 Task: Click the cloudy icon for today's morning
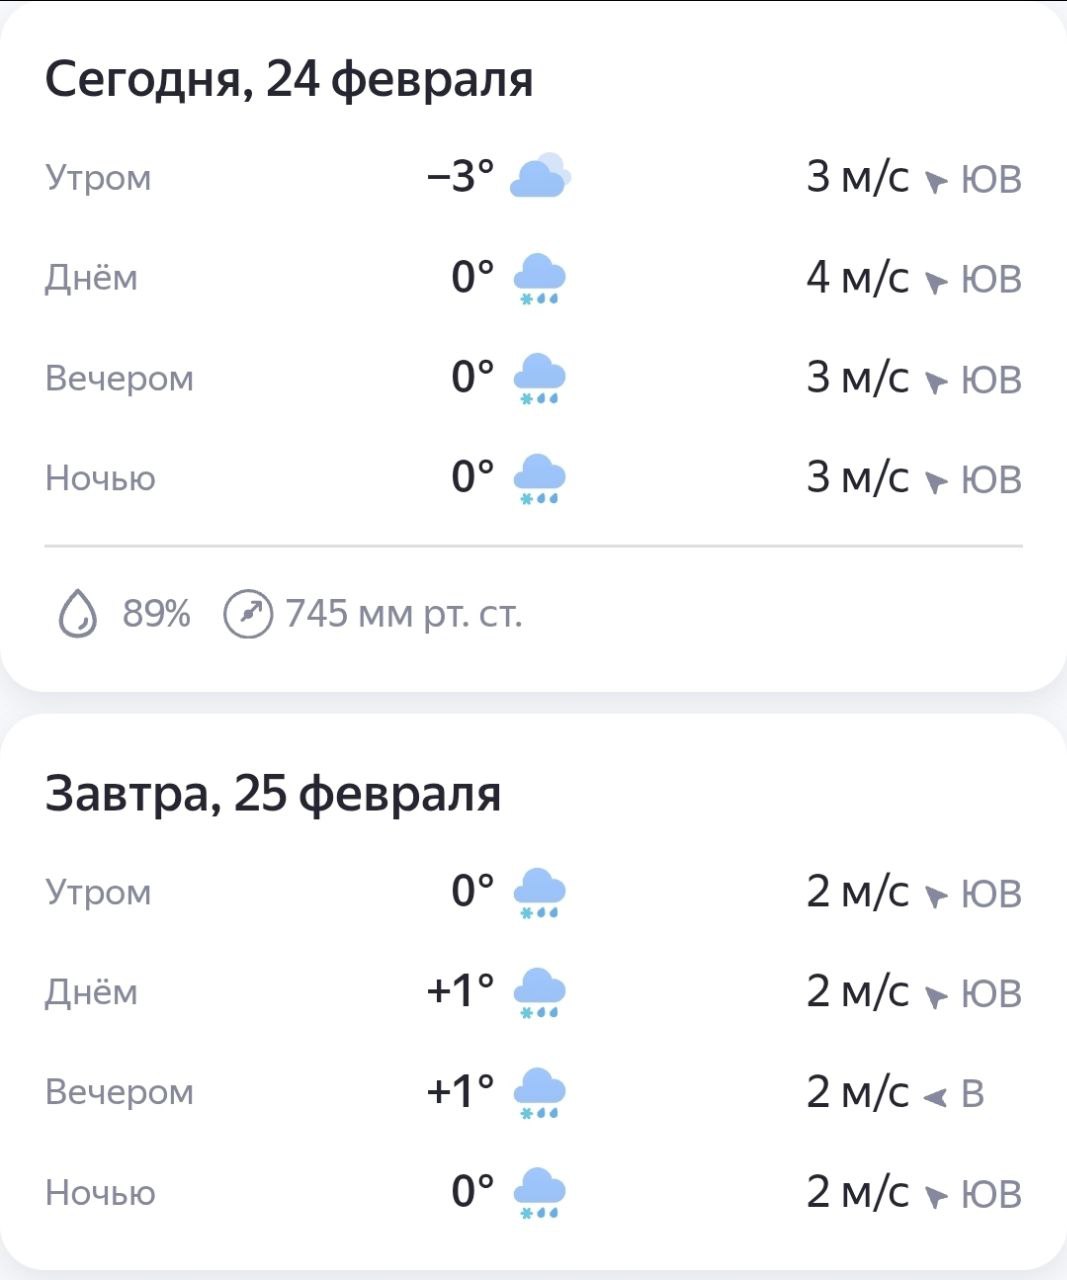pos(540,177)
